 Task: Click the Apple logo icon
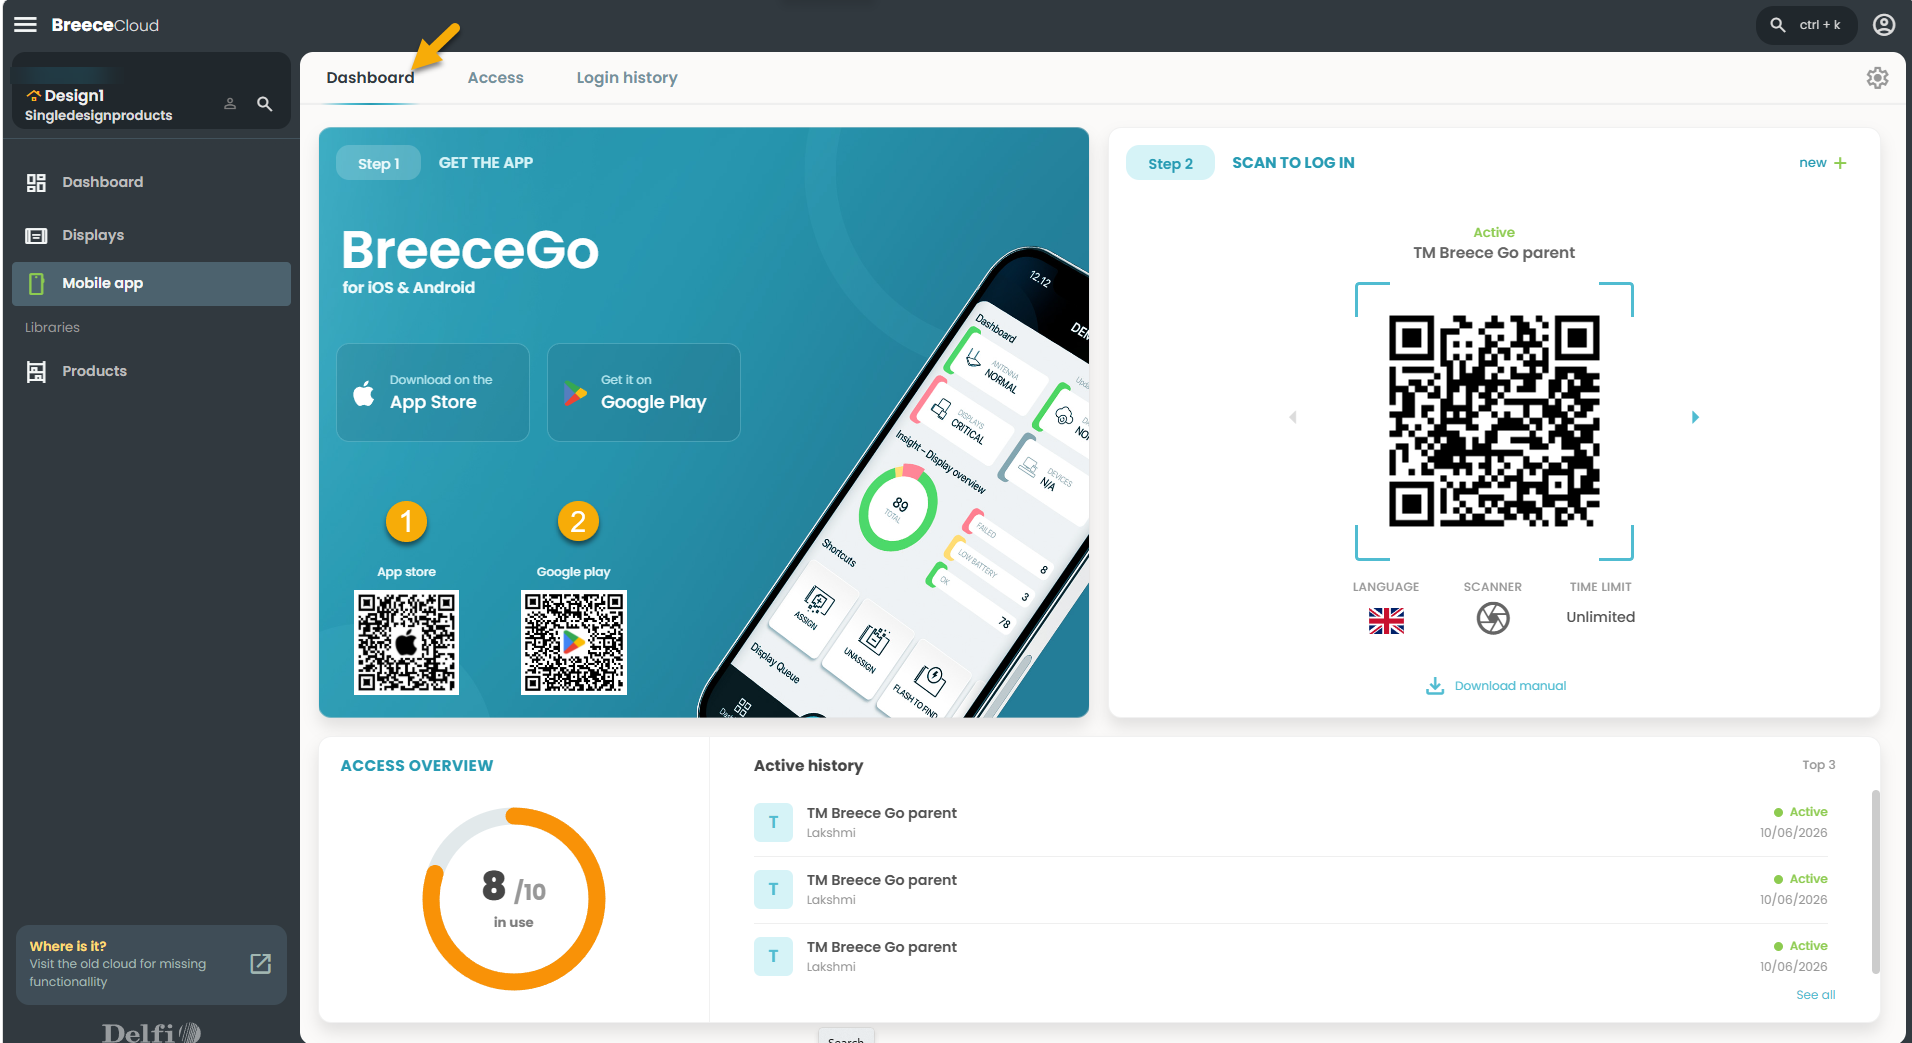click(x=364, y=393)
